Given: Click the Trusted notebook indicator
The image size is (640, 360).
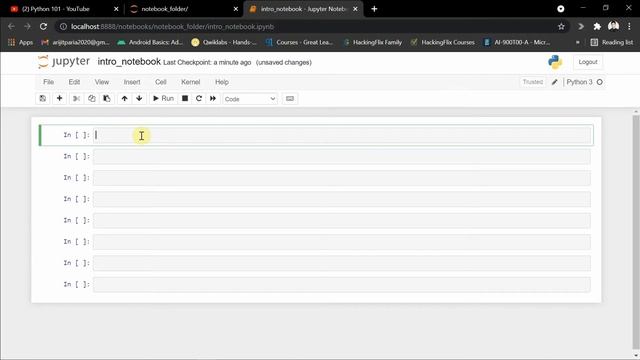Looking at the screenshot, I should 533,82.
